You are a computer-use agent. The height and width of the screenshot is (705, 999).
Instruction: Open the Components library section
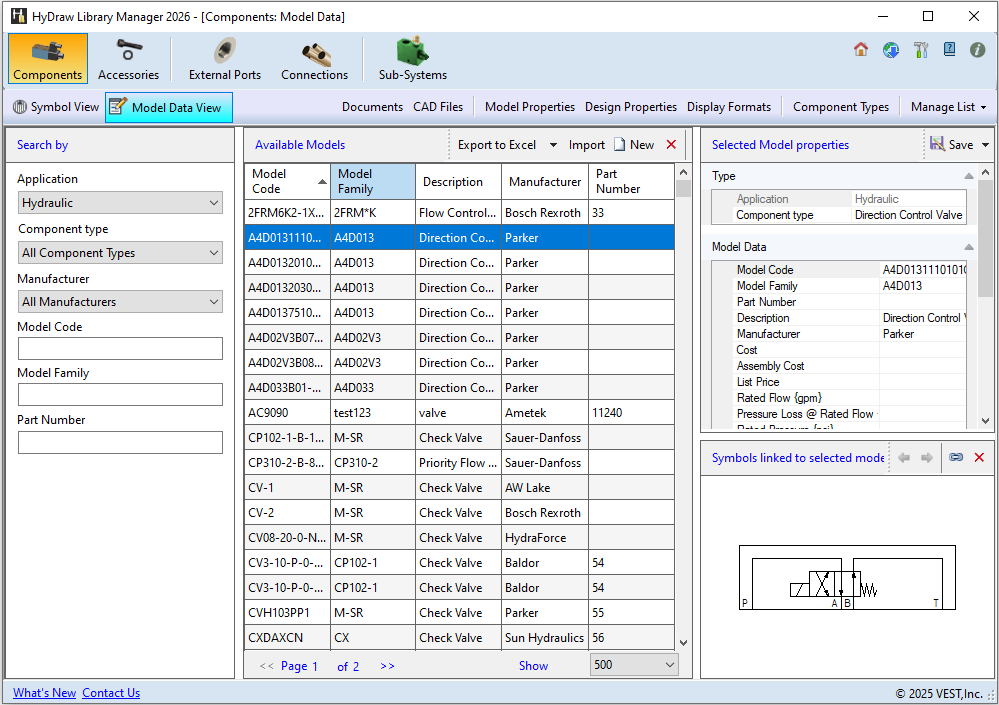click(48, 59)
